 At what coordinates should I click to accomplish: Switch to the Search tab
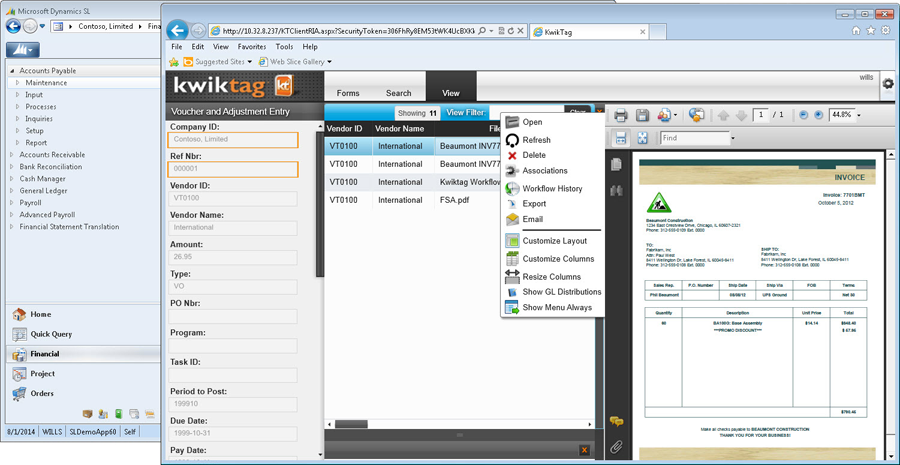398,93
